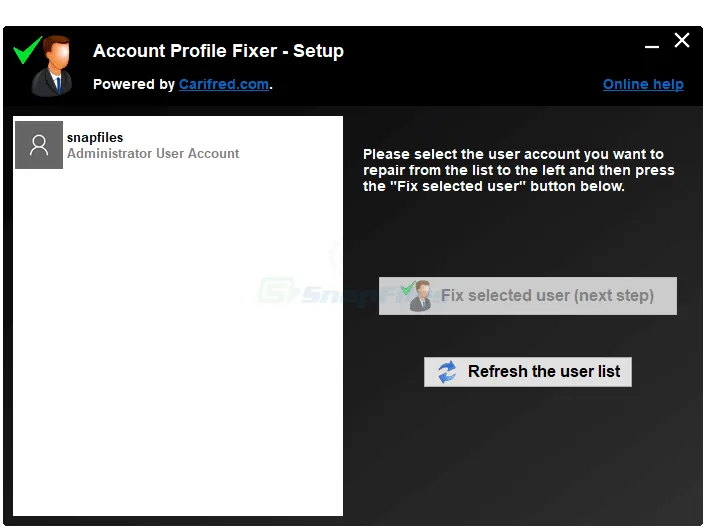Click the icon on Fix selected user button

tap(418, 296)
